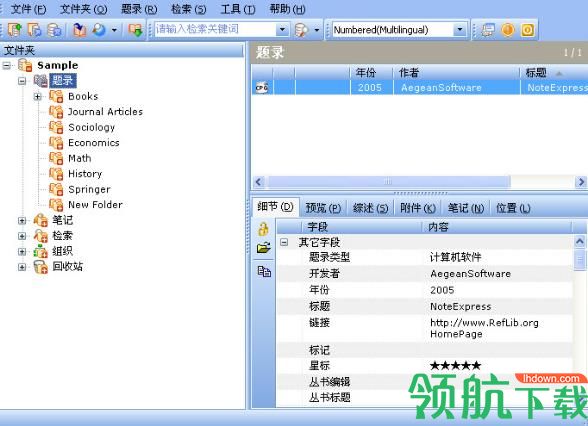Select the Journal Articles folder

point(105,112)
